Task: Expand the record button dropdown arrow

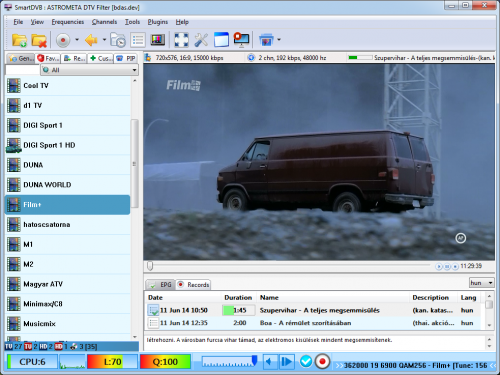Action: [x=77, y=40]
